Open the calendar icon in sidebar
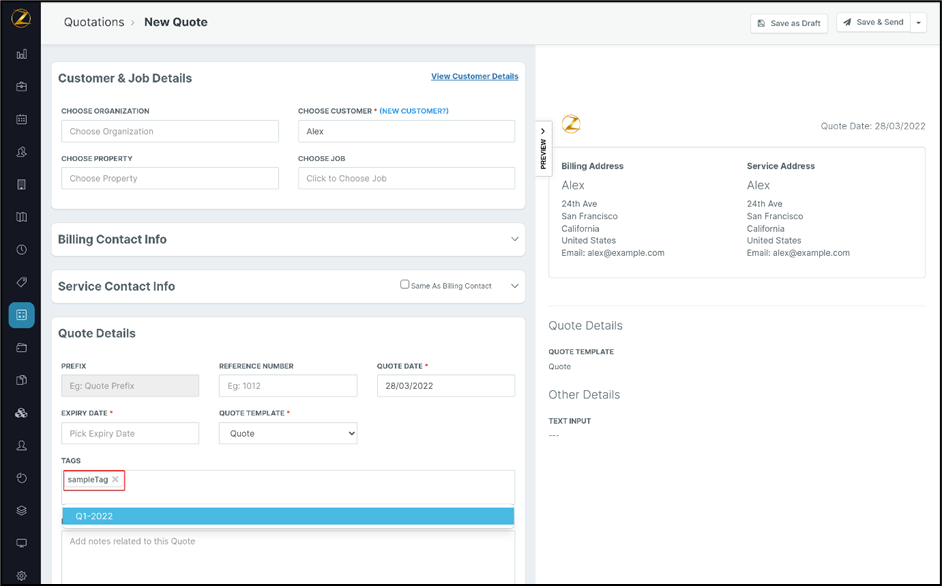Image resolution: width=942 pixels, height=586 pixels. tap(21, 119)
